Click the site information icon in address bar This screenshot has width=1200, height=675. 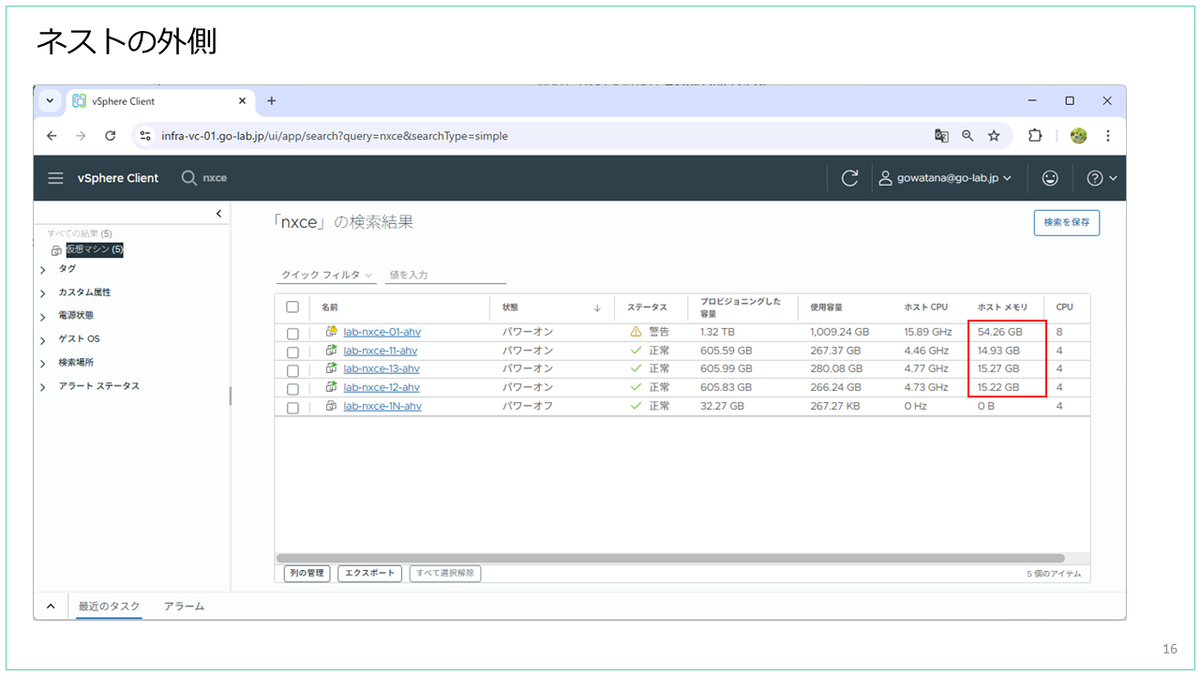tap(145, 136)
